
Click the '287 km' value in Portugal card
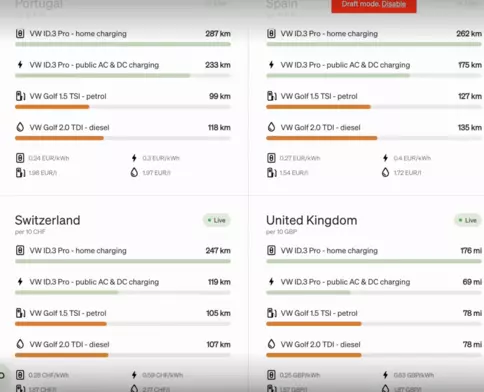(218, 34)
